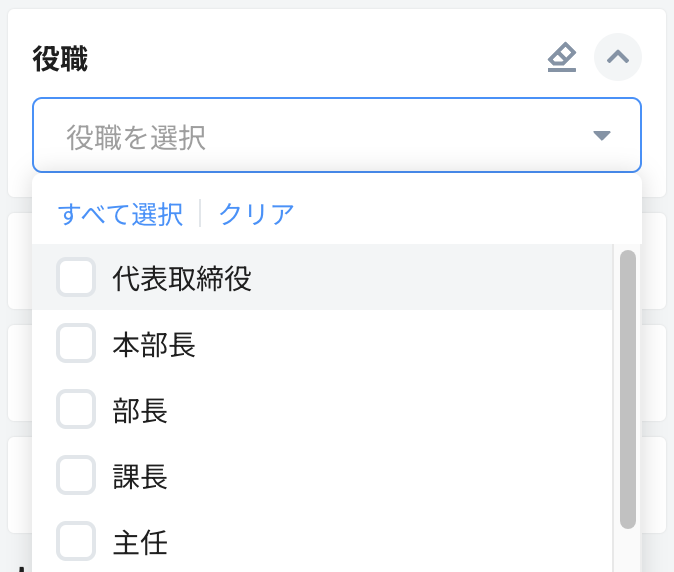This screenshot has width=674, height=572.
Task: Choose the 主任 option text
Action: coord(140,542)
